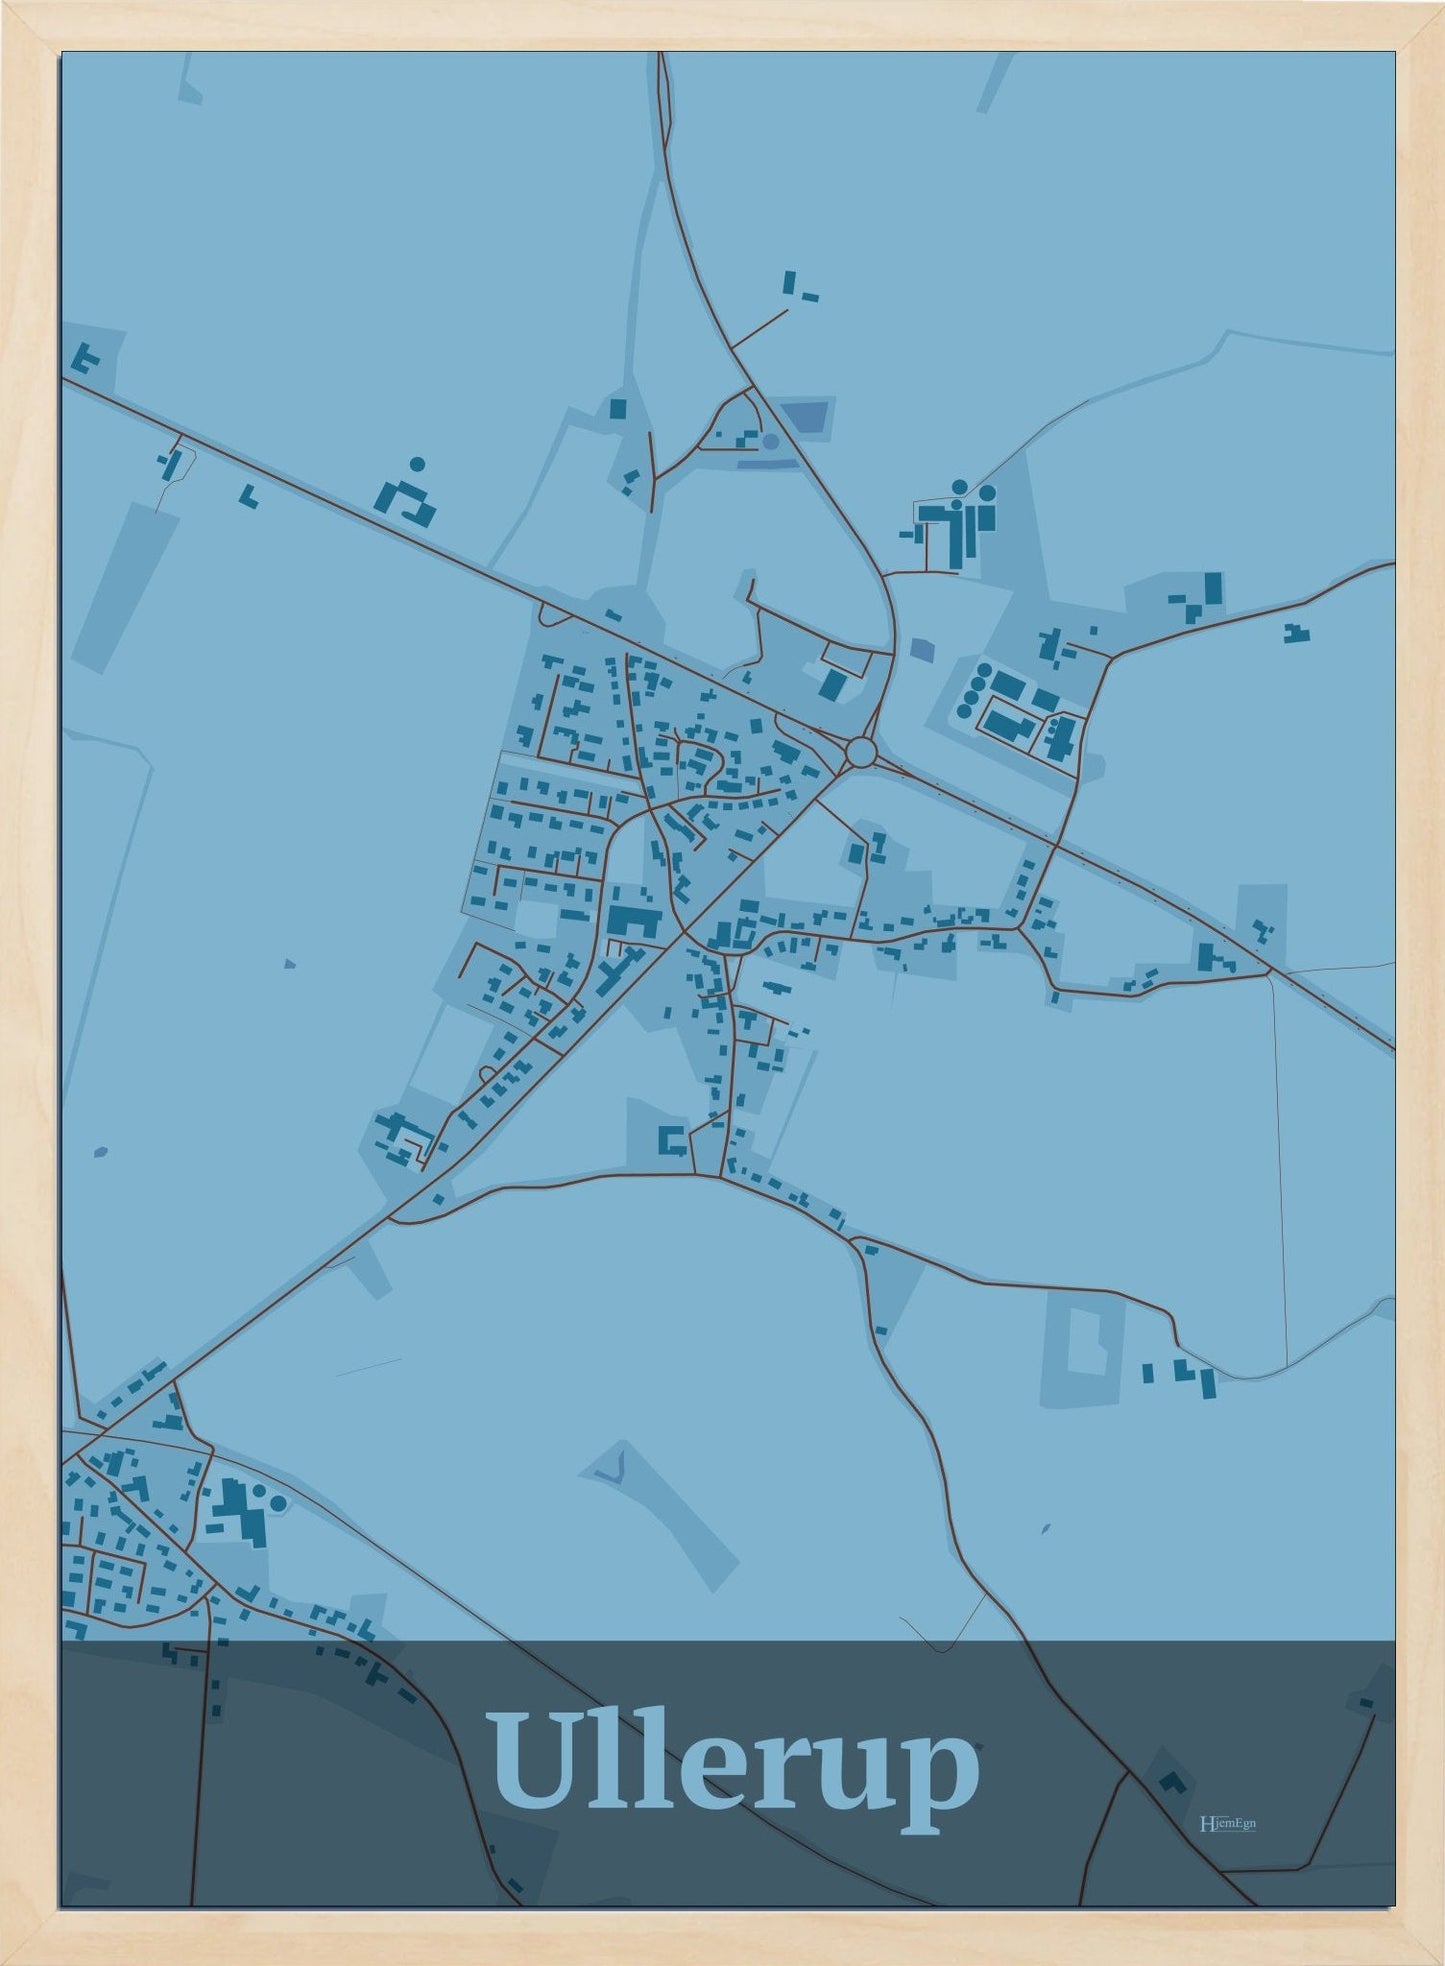The image size is (1445, 1966).
Task: Select the small square building north of town
Action: (617, 408)
